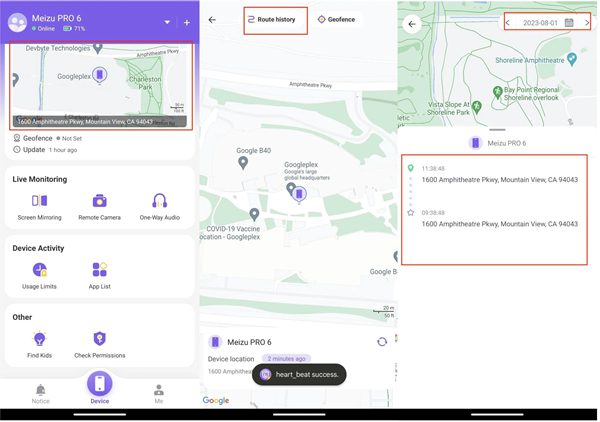Go to next date in route history
The width and height of the screenshot is (600, 422).
point(587,23)
